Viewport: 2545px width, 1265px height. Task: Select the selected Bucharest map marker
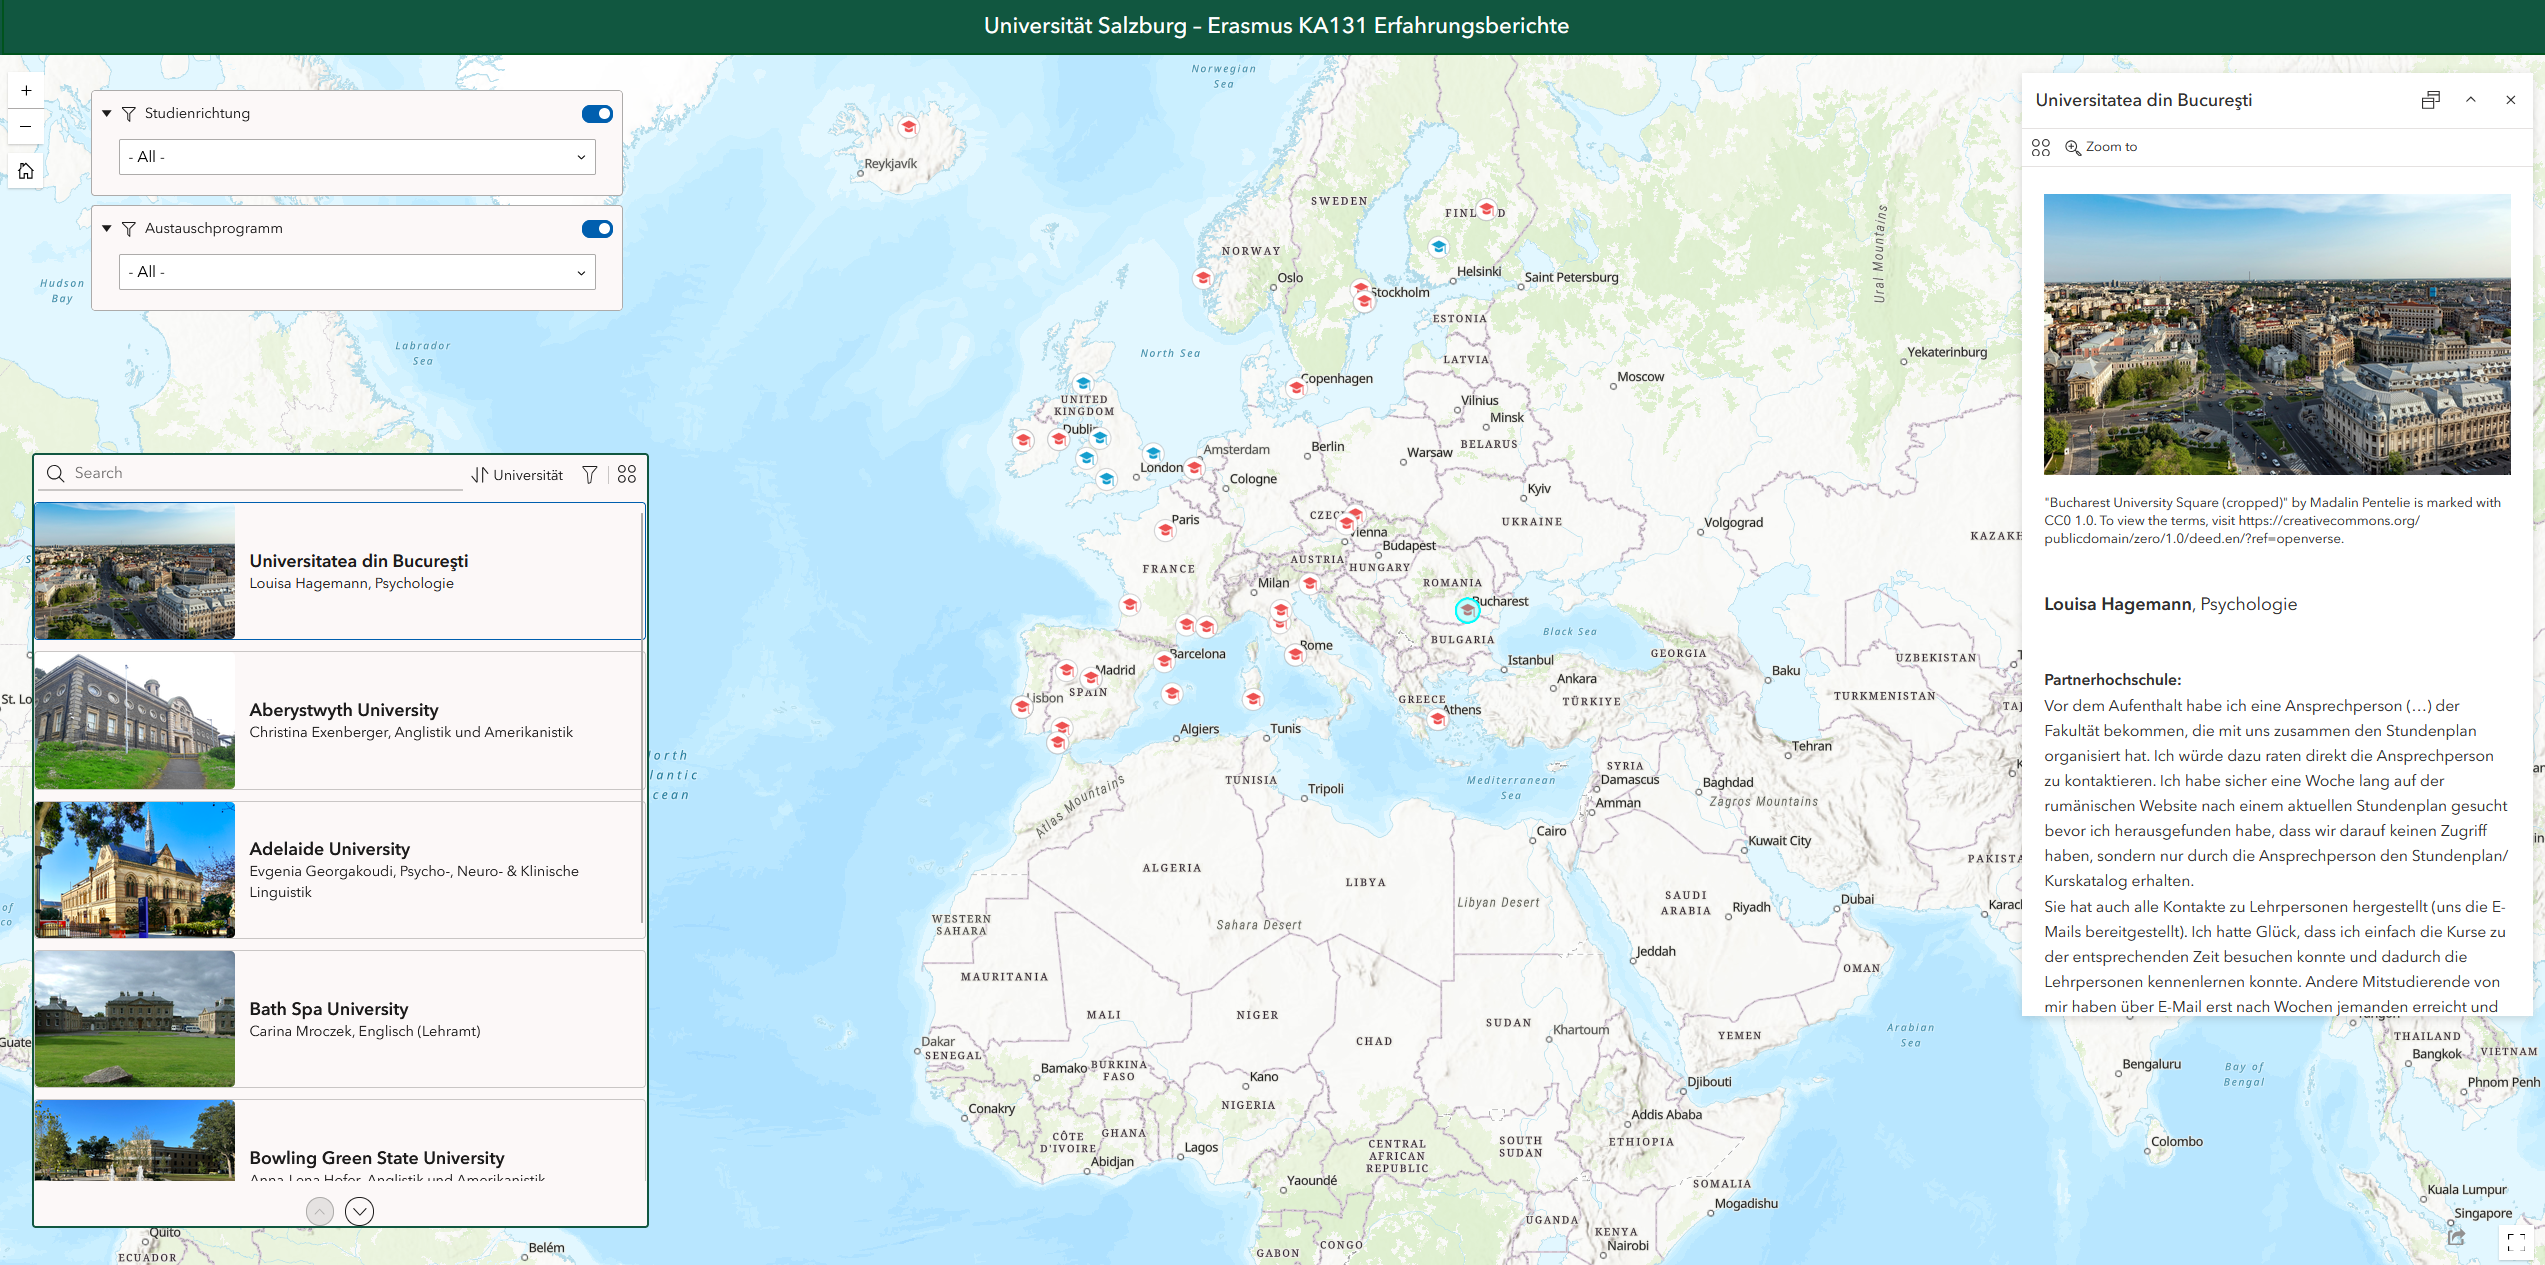pos(1467,610)
